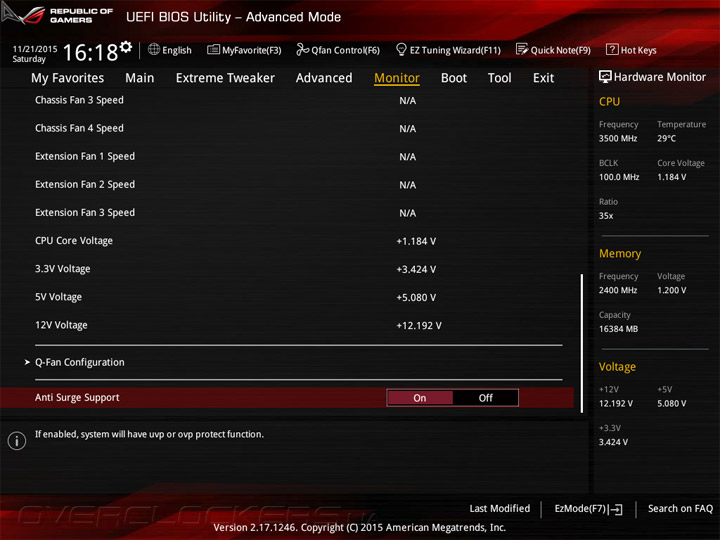
Task: Click BCLK 100.0 MHz value
Action: 619,177
